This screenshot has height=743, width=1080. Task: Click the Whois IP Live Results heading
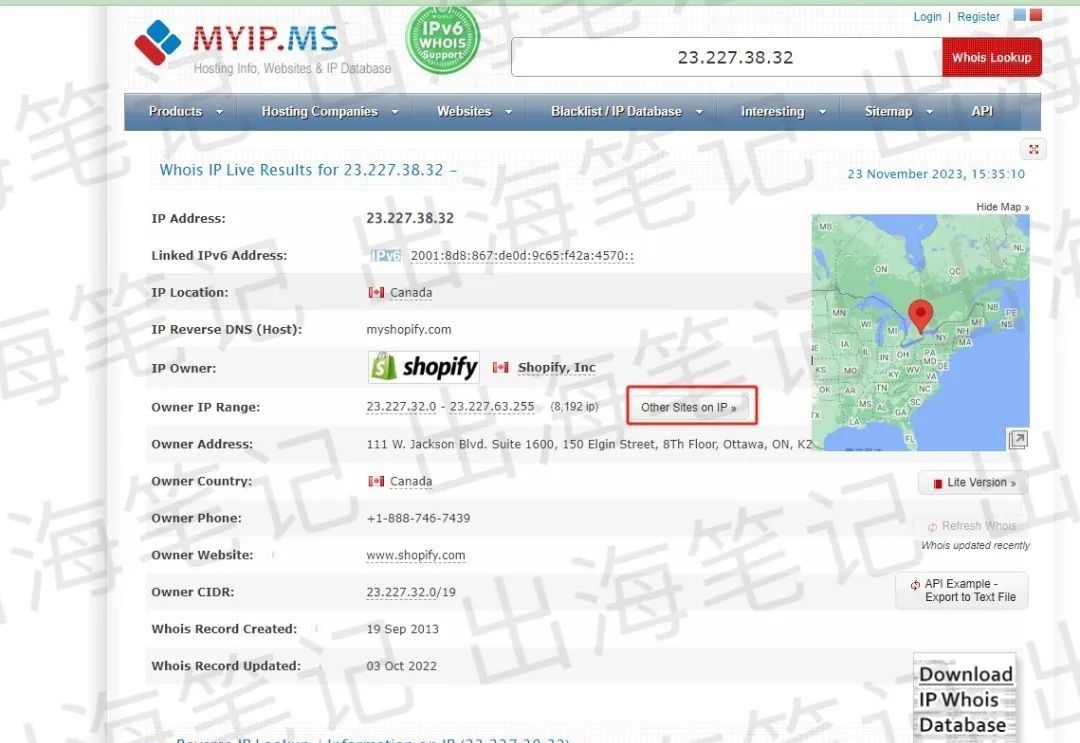click(x=308, y=170)
